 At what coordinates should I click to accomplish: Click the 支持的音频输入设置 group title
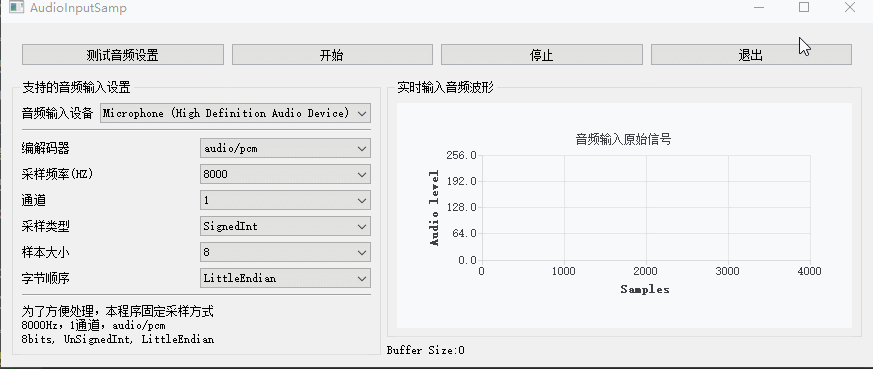point(76,87)
